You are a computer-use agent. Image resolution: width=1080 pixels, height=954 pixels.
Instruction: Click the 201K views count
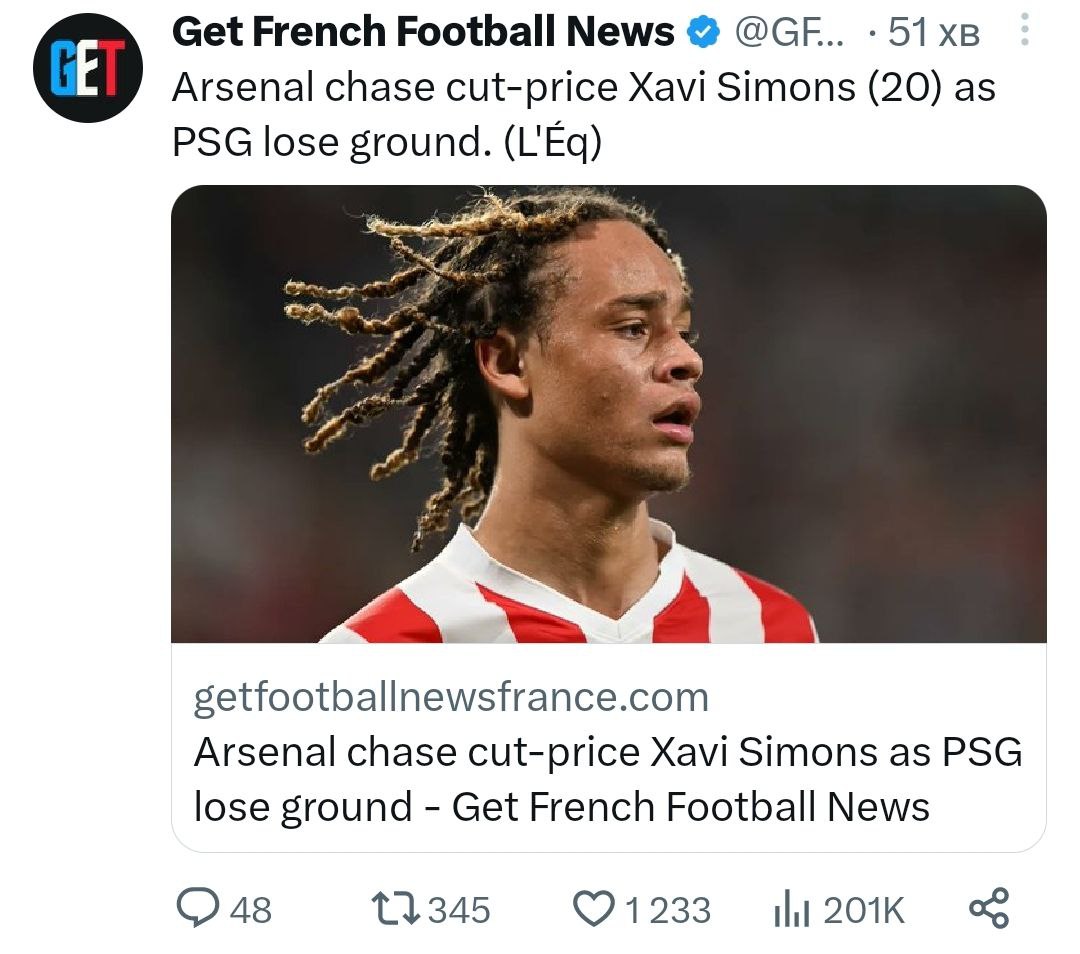(864, 910)
